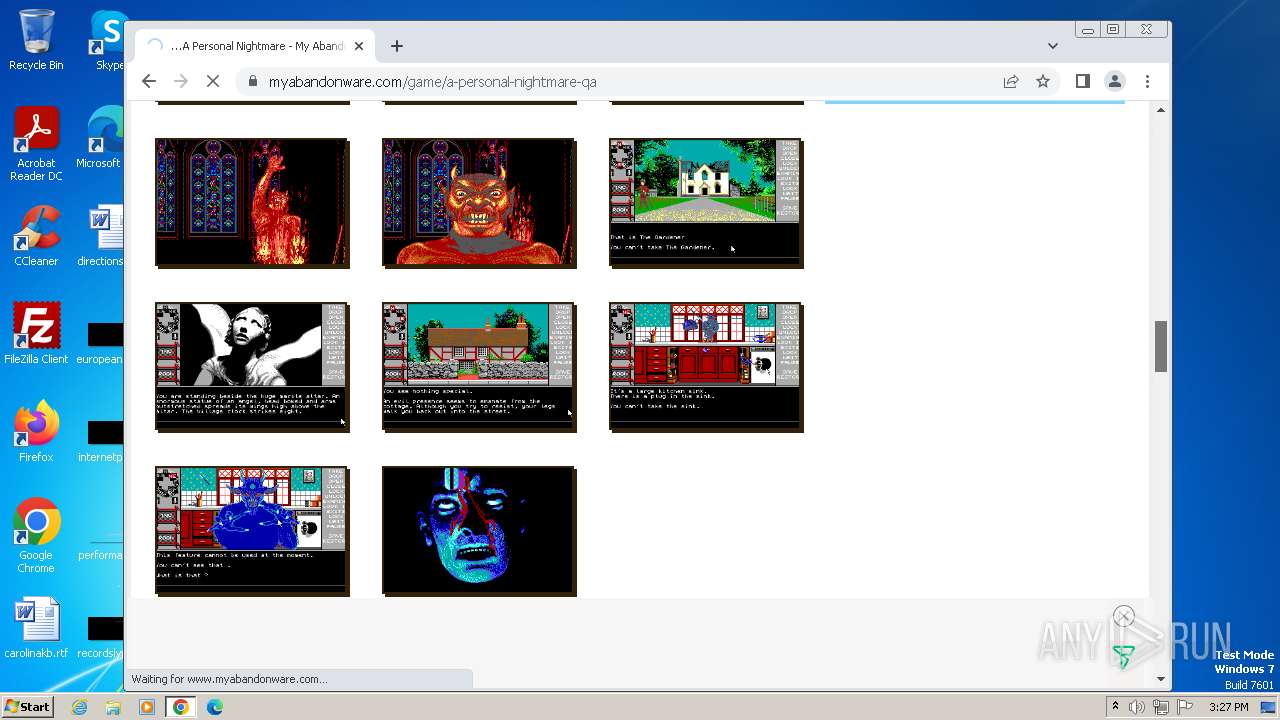Click the 3:27 PM taskbar clock

[1228, 707]
